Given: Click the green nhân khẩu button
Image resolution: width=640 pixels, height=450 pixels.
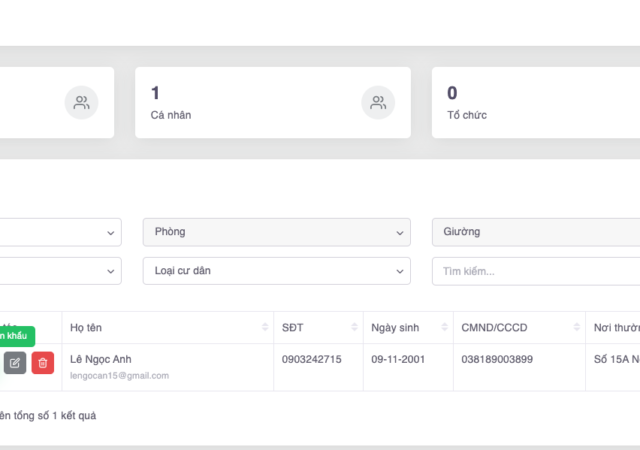Looking at the screenshot, I should [17, 336].
